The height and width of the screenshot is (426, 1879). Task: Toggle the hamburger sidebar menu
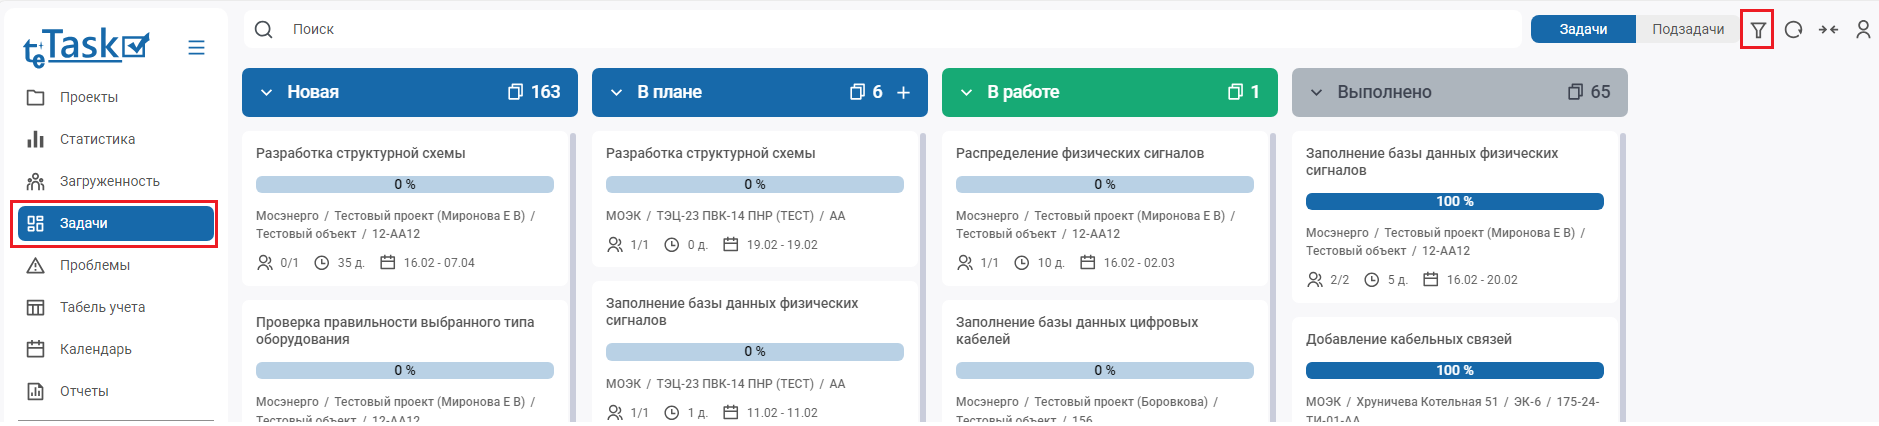[196, 48]
